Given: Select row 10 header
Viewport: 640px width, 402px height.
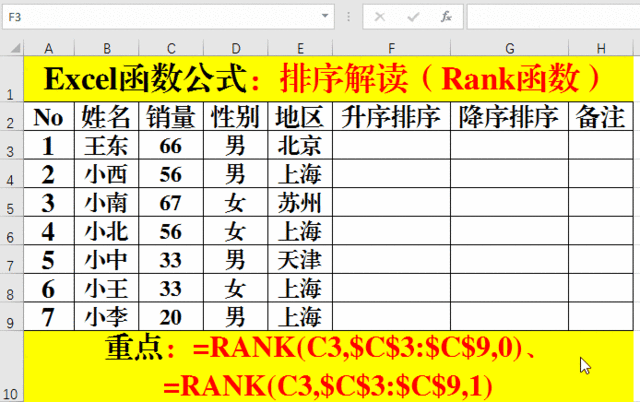Looking at the screenshot, I should click(11, 366).
